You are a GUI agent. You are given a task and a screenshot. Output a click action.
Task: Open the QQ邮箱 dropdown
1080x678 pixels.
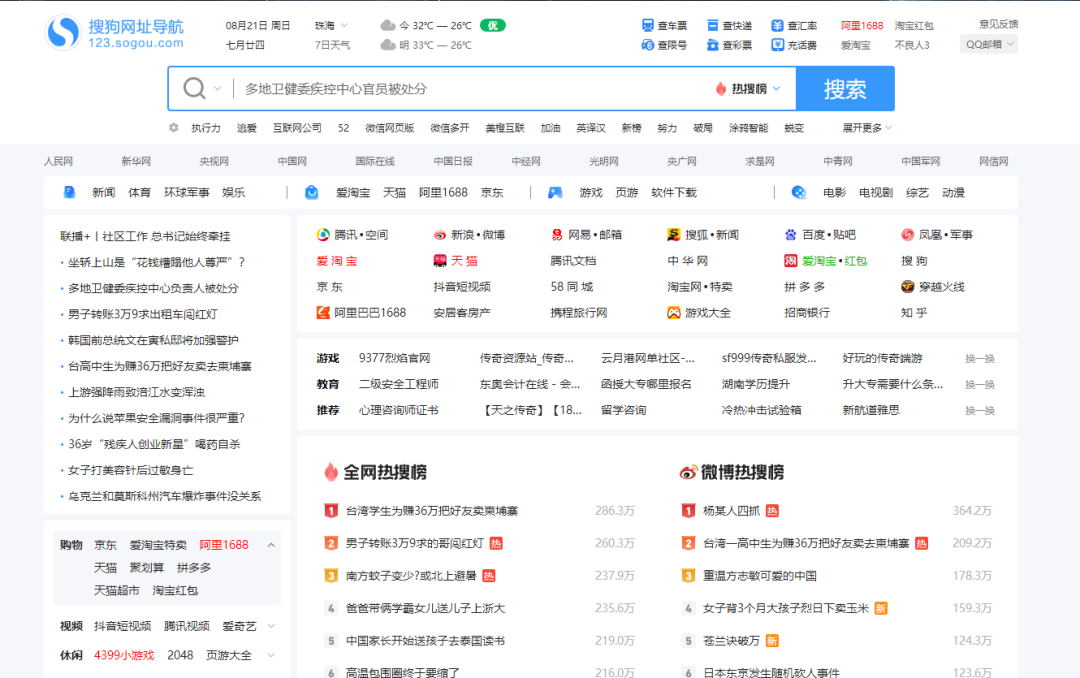[x=988, y=43]
